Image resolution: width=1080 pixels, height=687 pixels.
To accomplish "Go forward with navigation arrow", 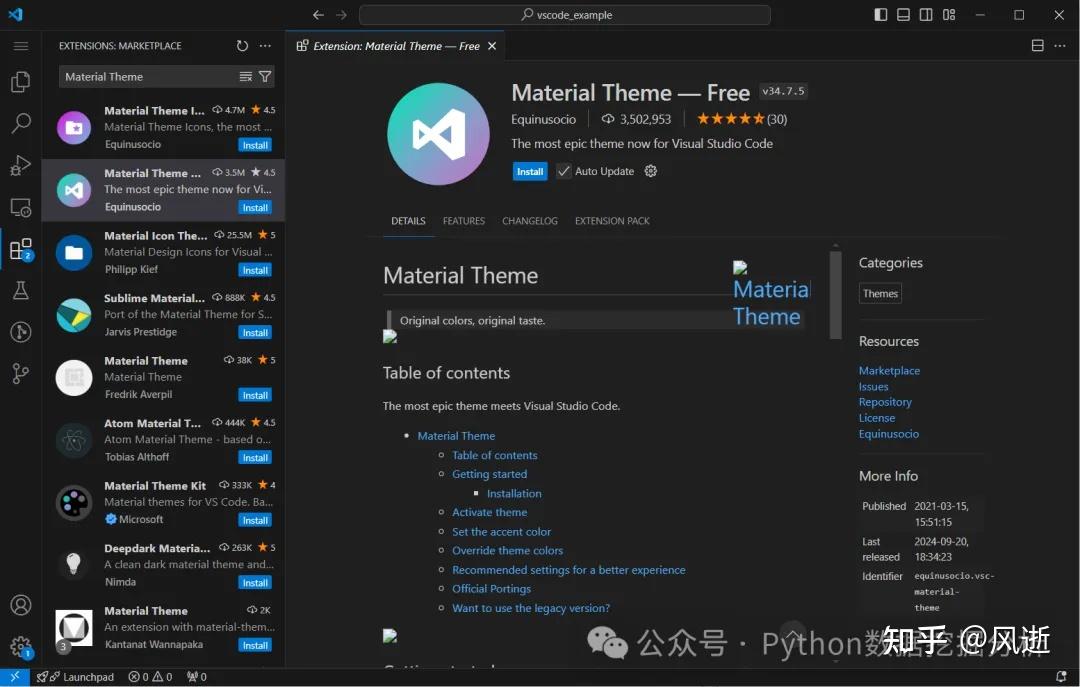I will [x=342, y=14].
